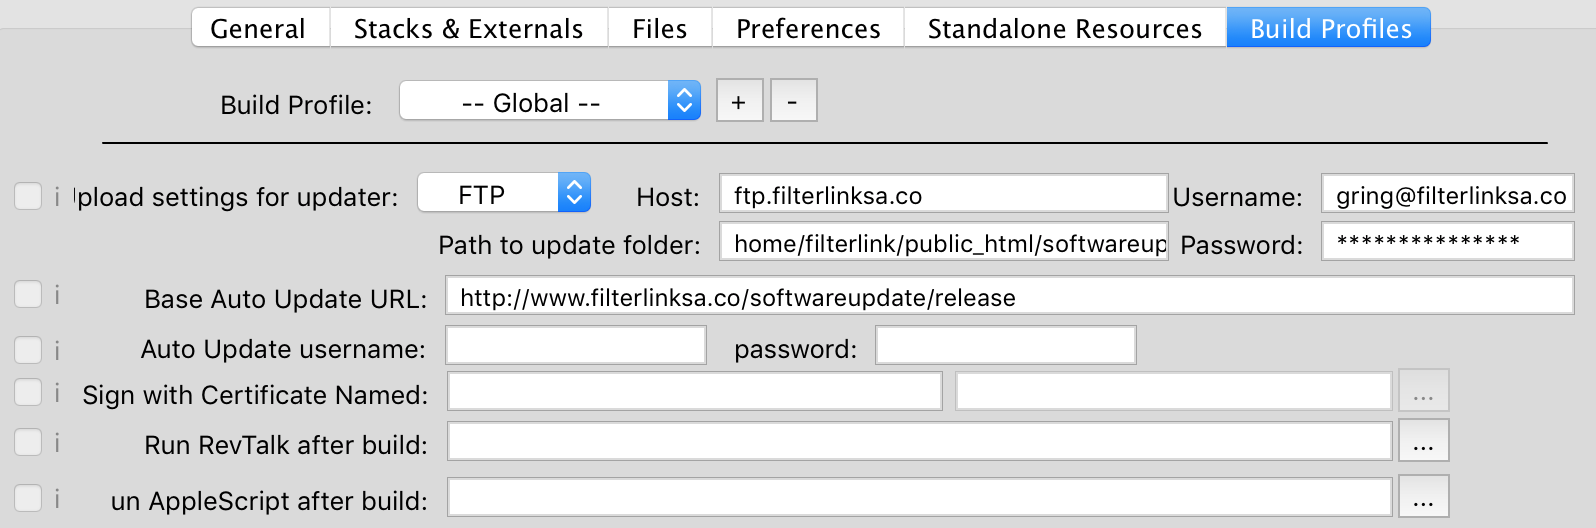Image resolution: width=1596 pixels, height=528 pixels.
Task: Open the Preferences tab
Action: coord(808,28)
